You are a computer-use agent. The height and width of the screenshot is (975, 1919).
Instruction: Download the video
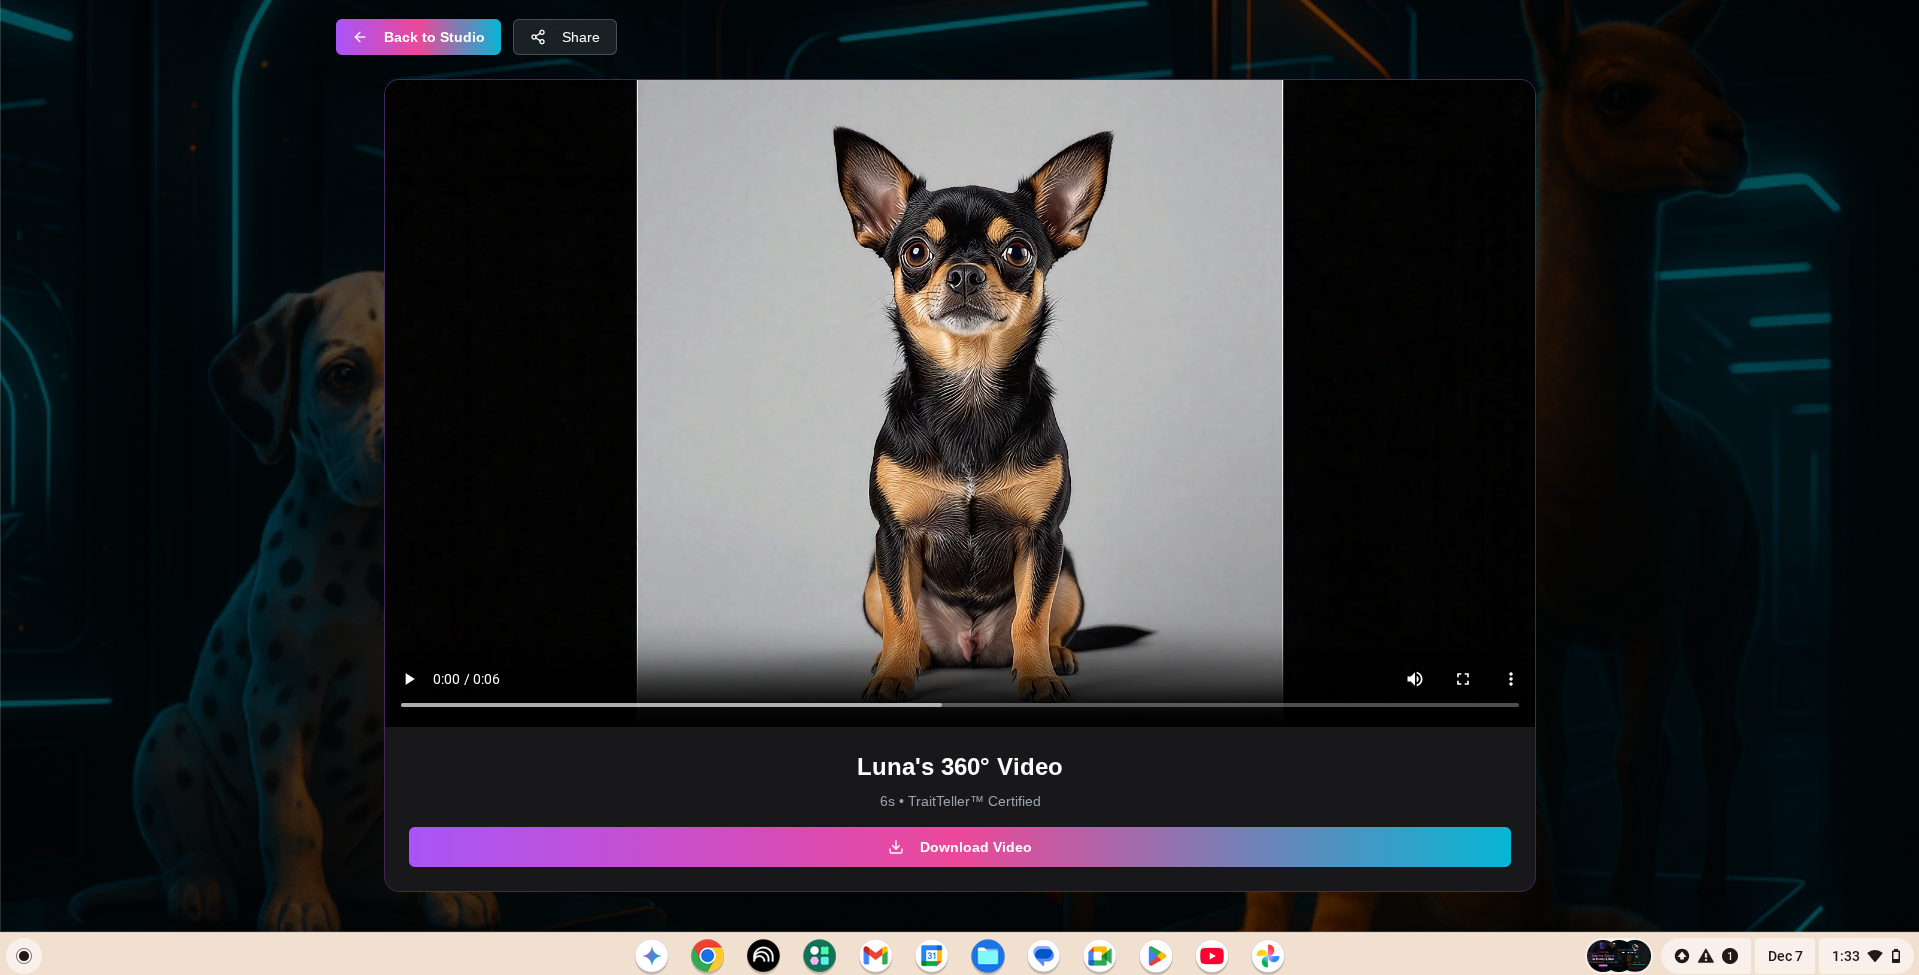(959, 847)
